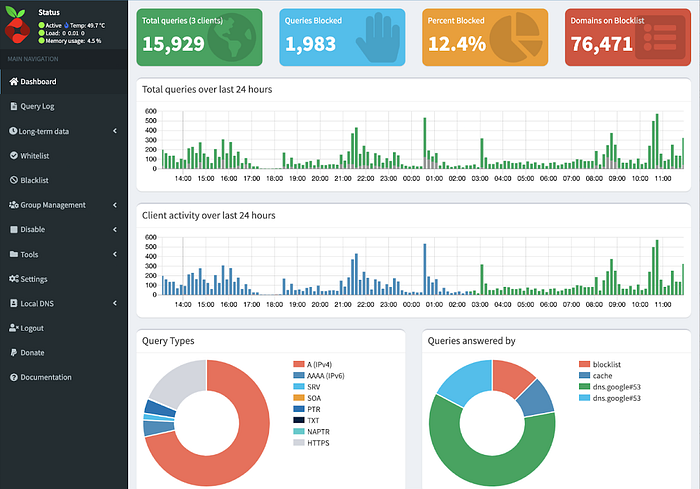Toggle blocklist legend entry
Viewport: 700px width, 489px height.
click(600, 364)
